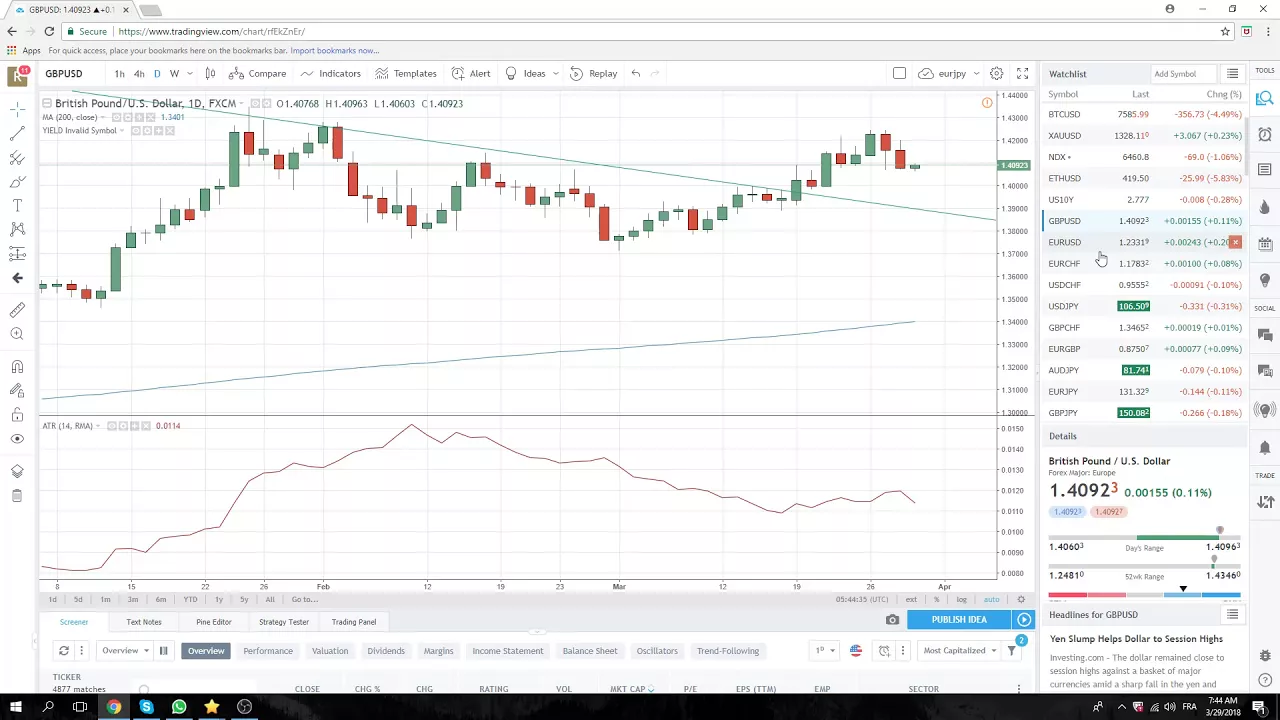Open screener filters funnel icon

point(1012,651)
